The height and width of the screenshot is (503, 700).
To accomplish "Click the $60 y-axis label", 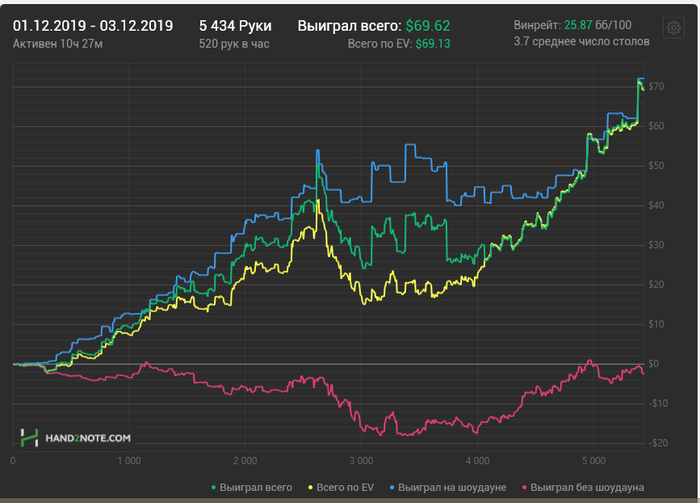I will (656, 126).
